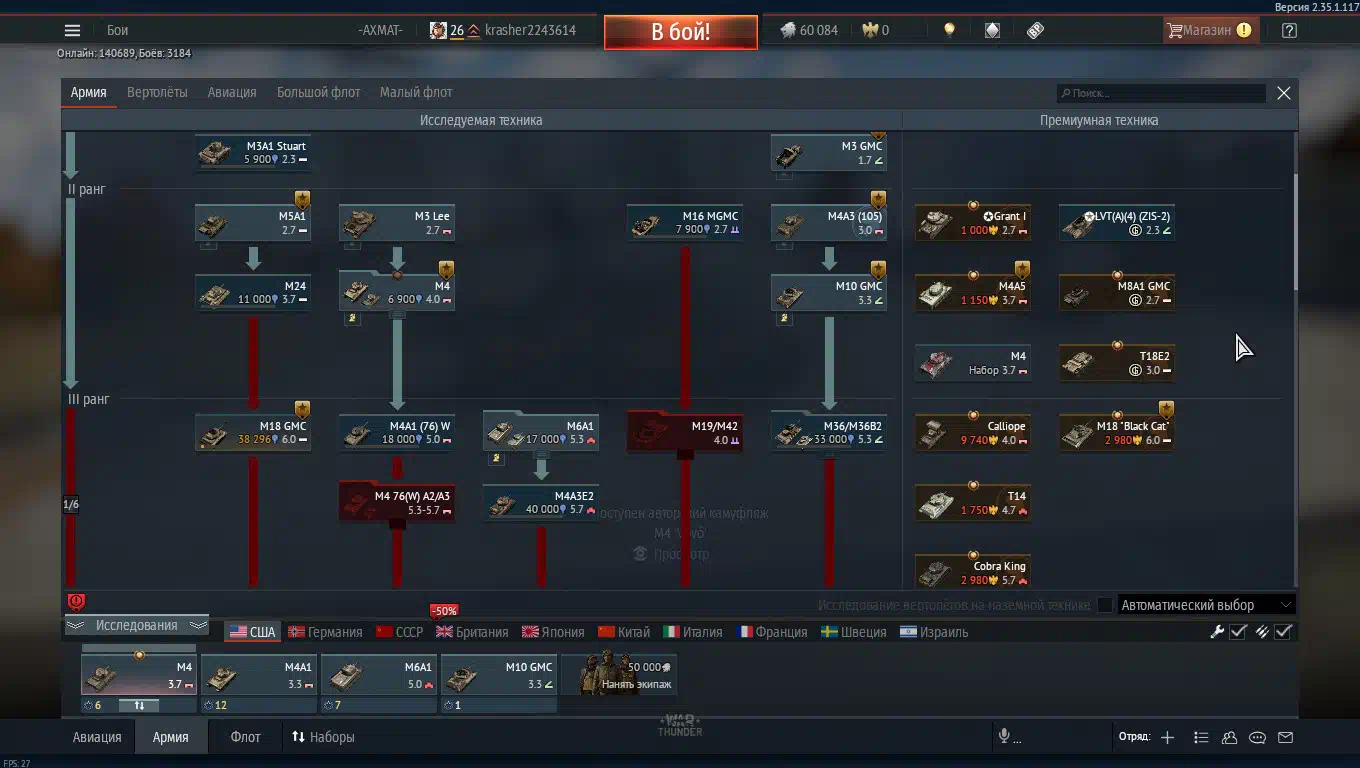Open the Бои game mode selector
1360x768 pixels.
(118, 30)
